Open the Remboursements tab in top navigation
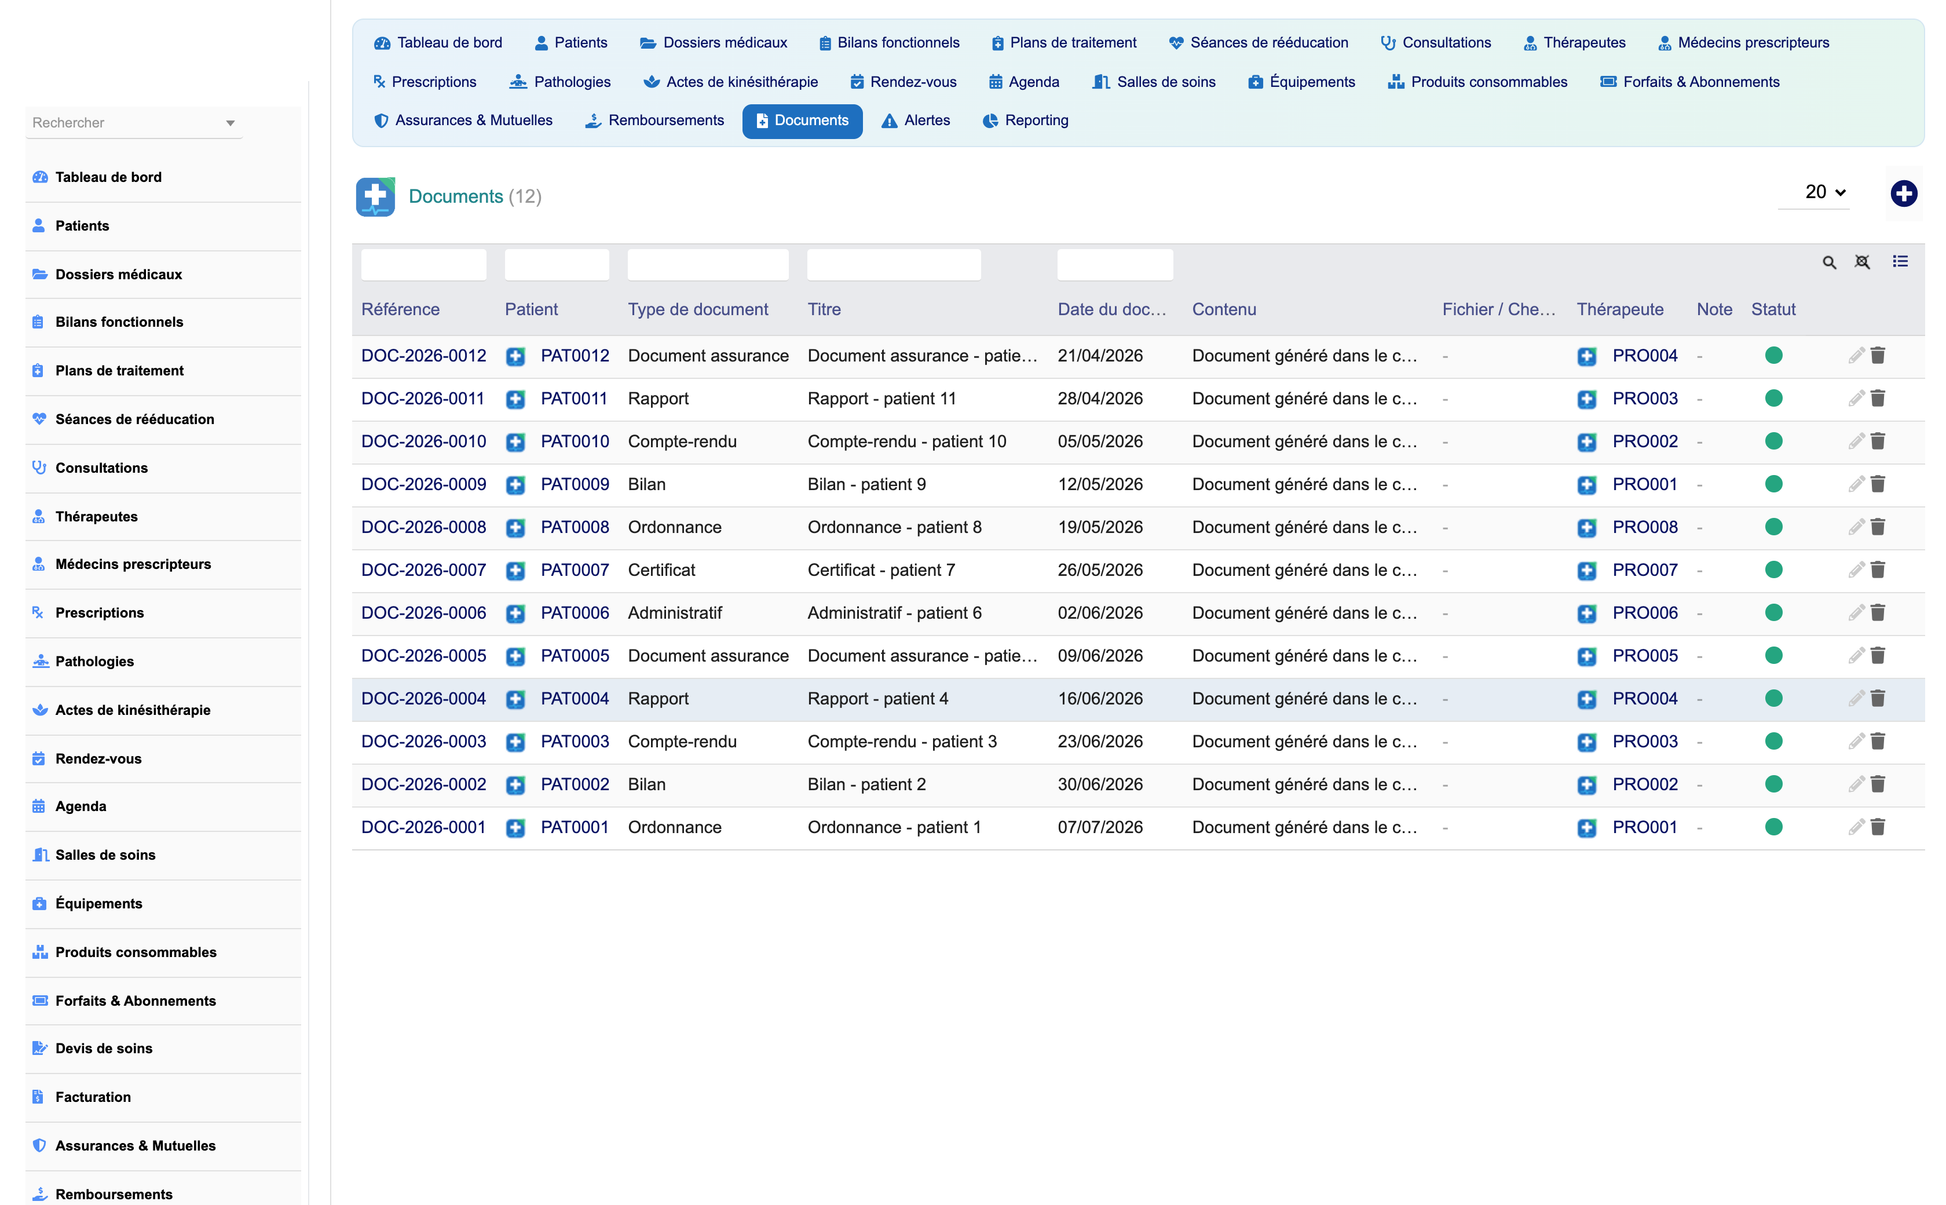The image size is (1946, 1205). click(654, 120)
